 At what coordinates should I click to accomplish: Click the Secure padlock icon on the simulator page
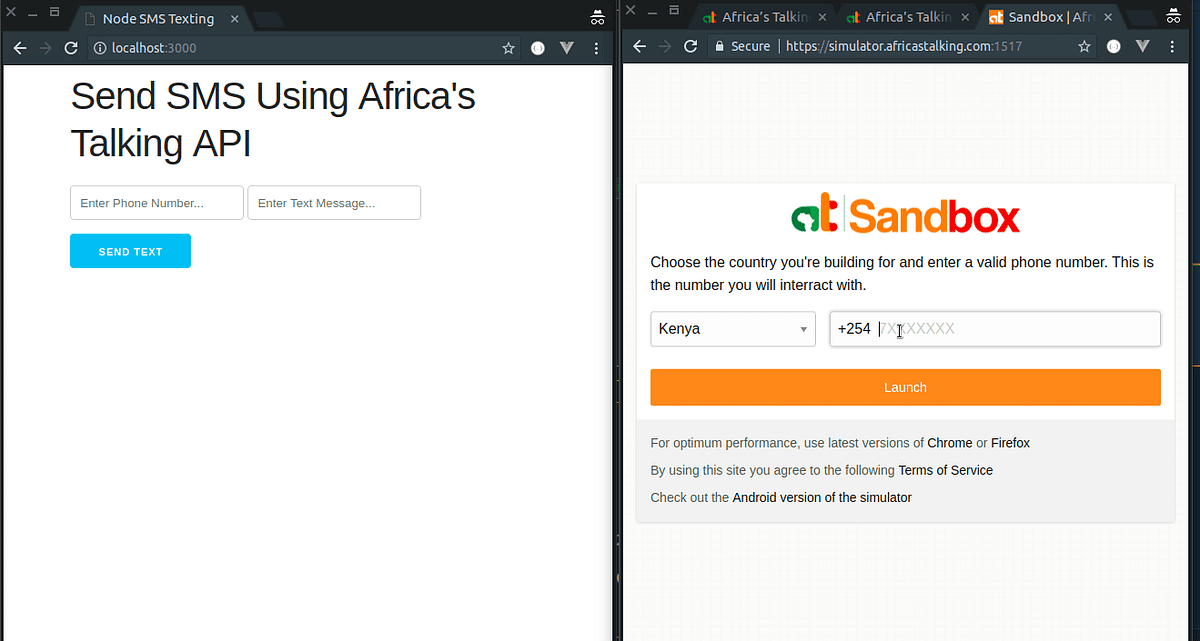tap(720, 45)
